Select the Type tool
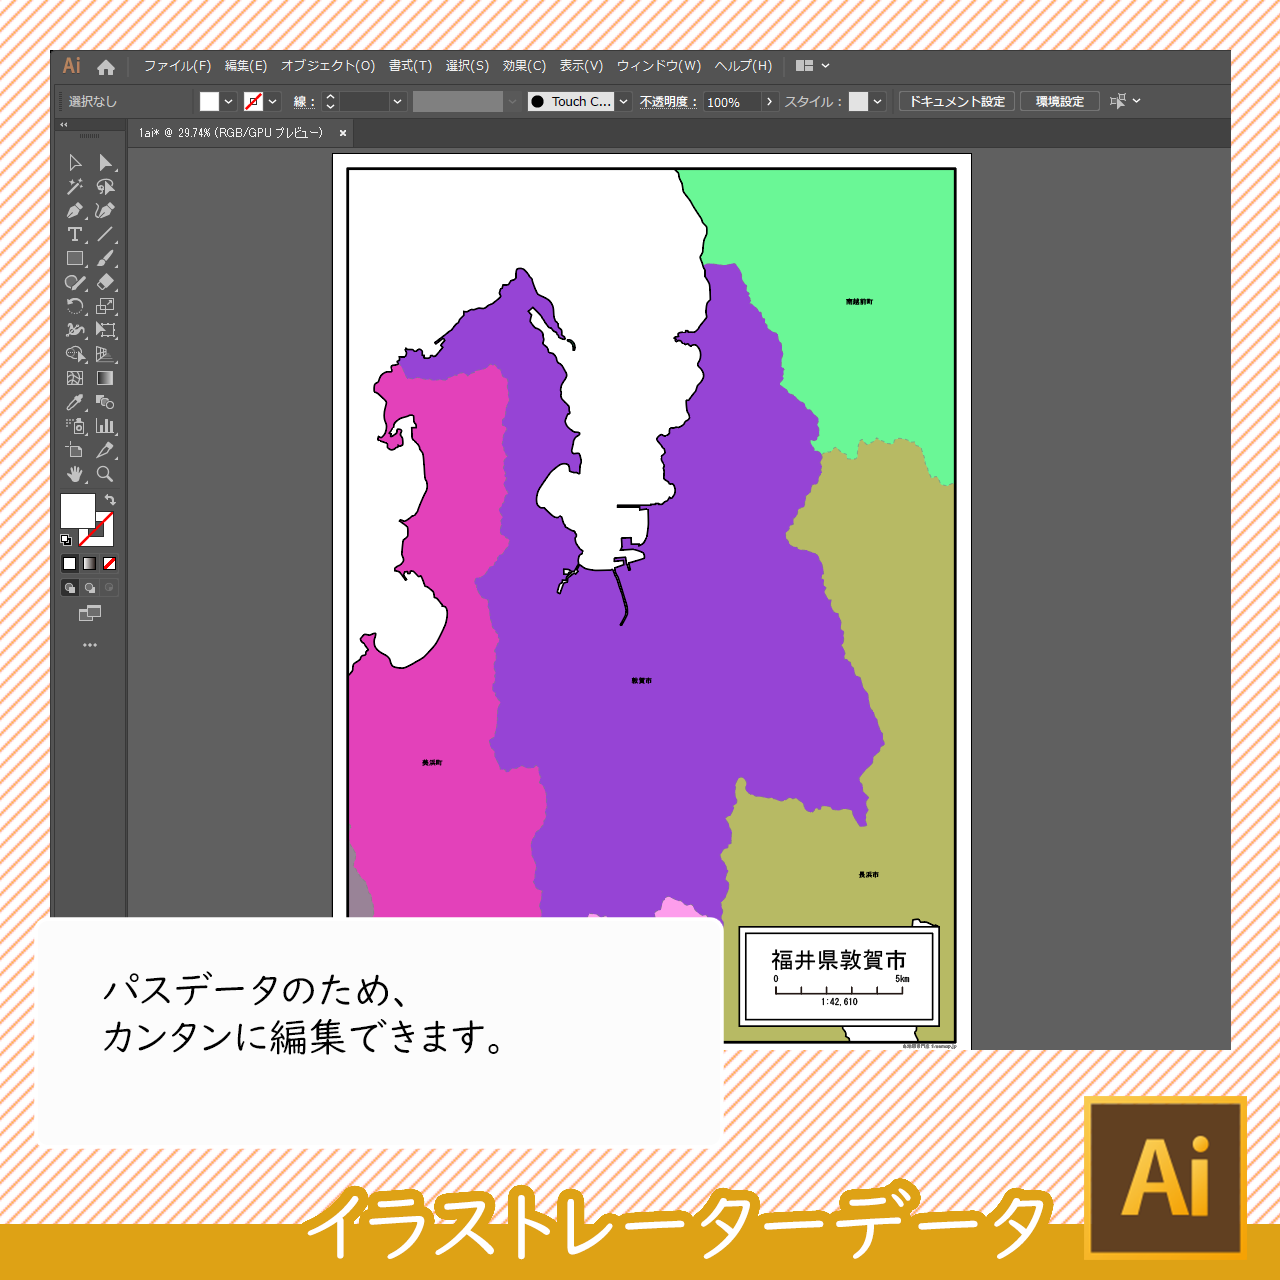 (x=75, y=235)
